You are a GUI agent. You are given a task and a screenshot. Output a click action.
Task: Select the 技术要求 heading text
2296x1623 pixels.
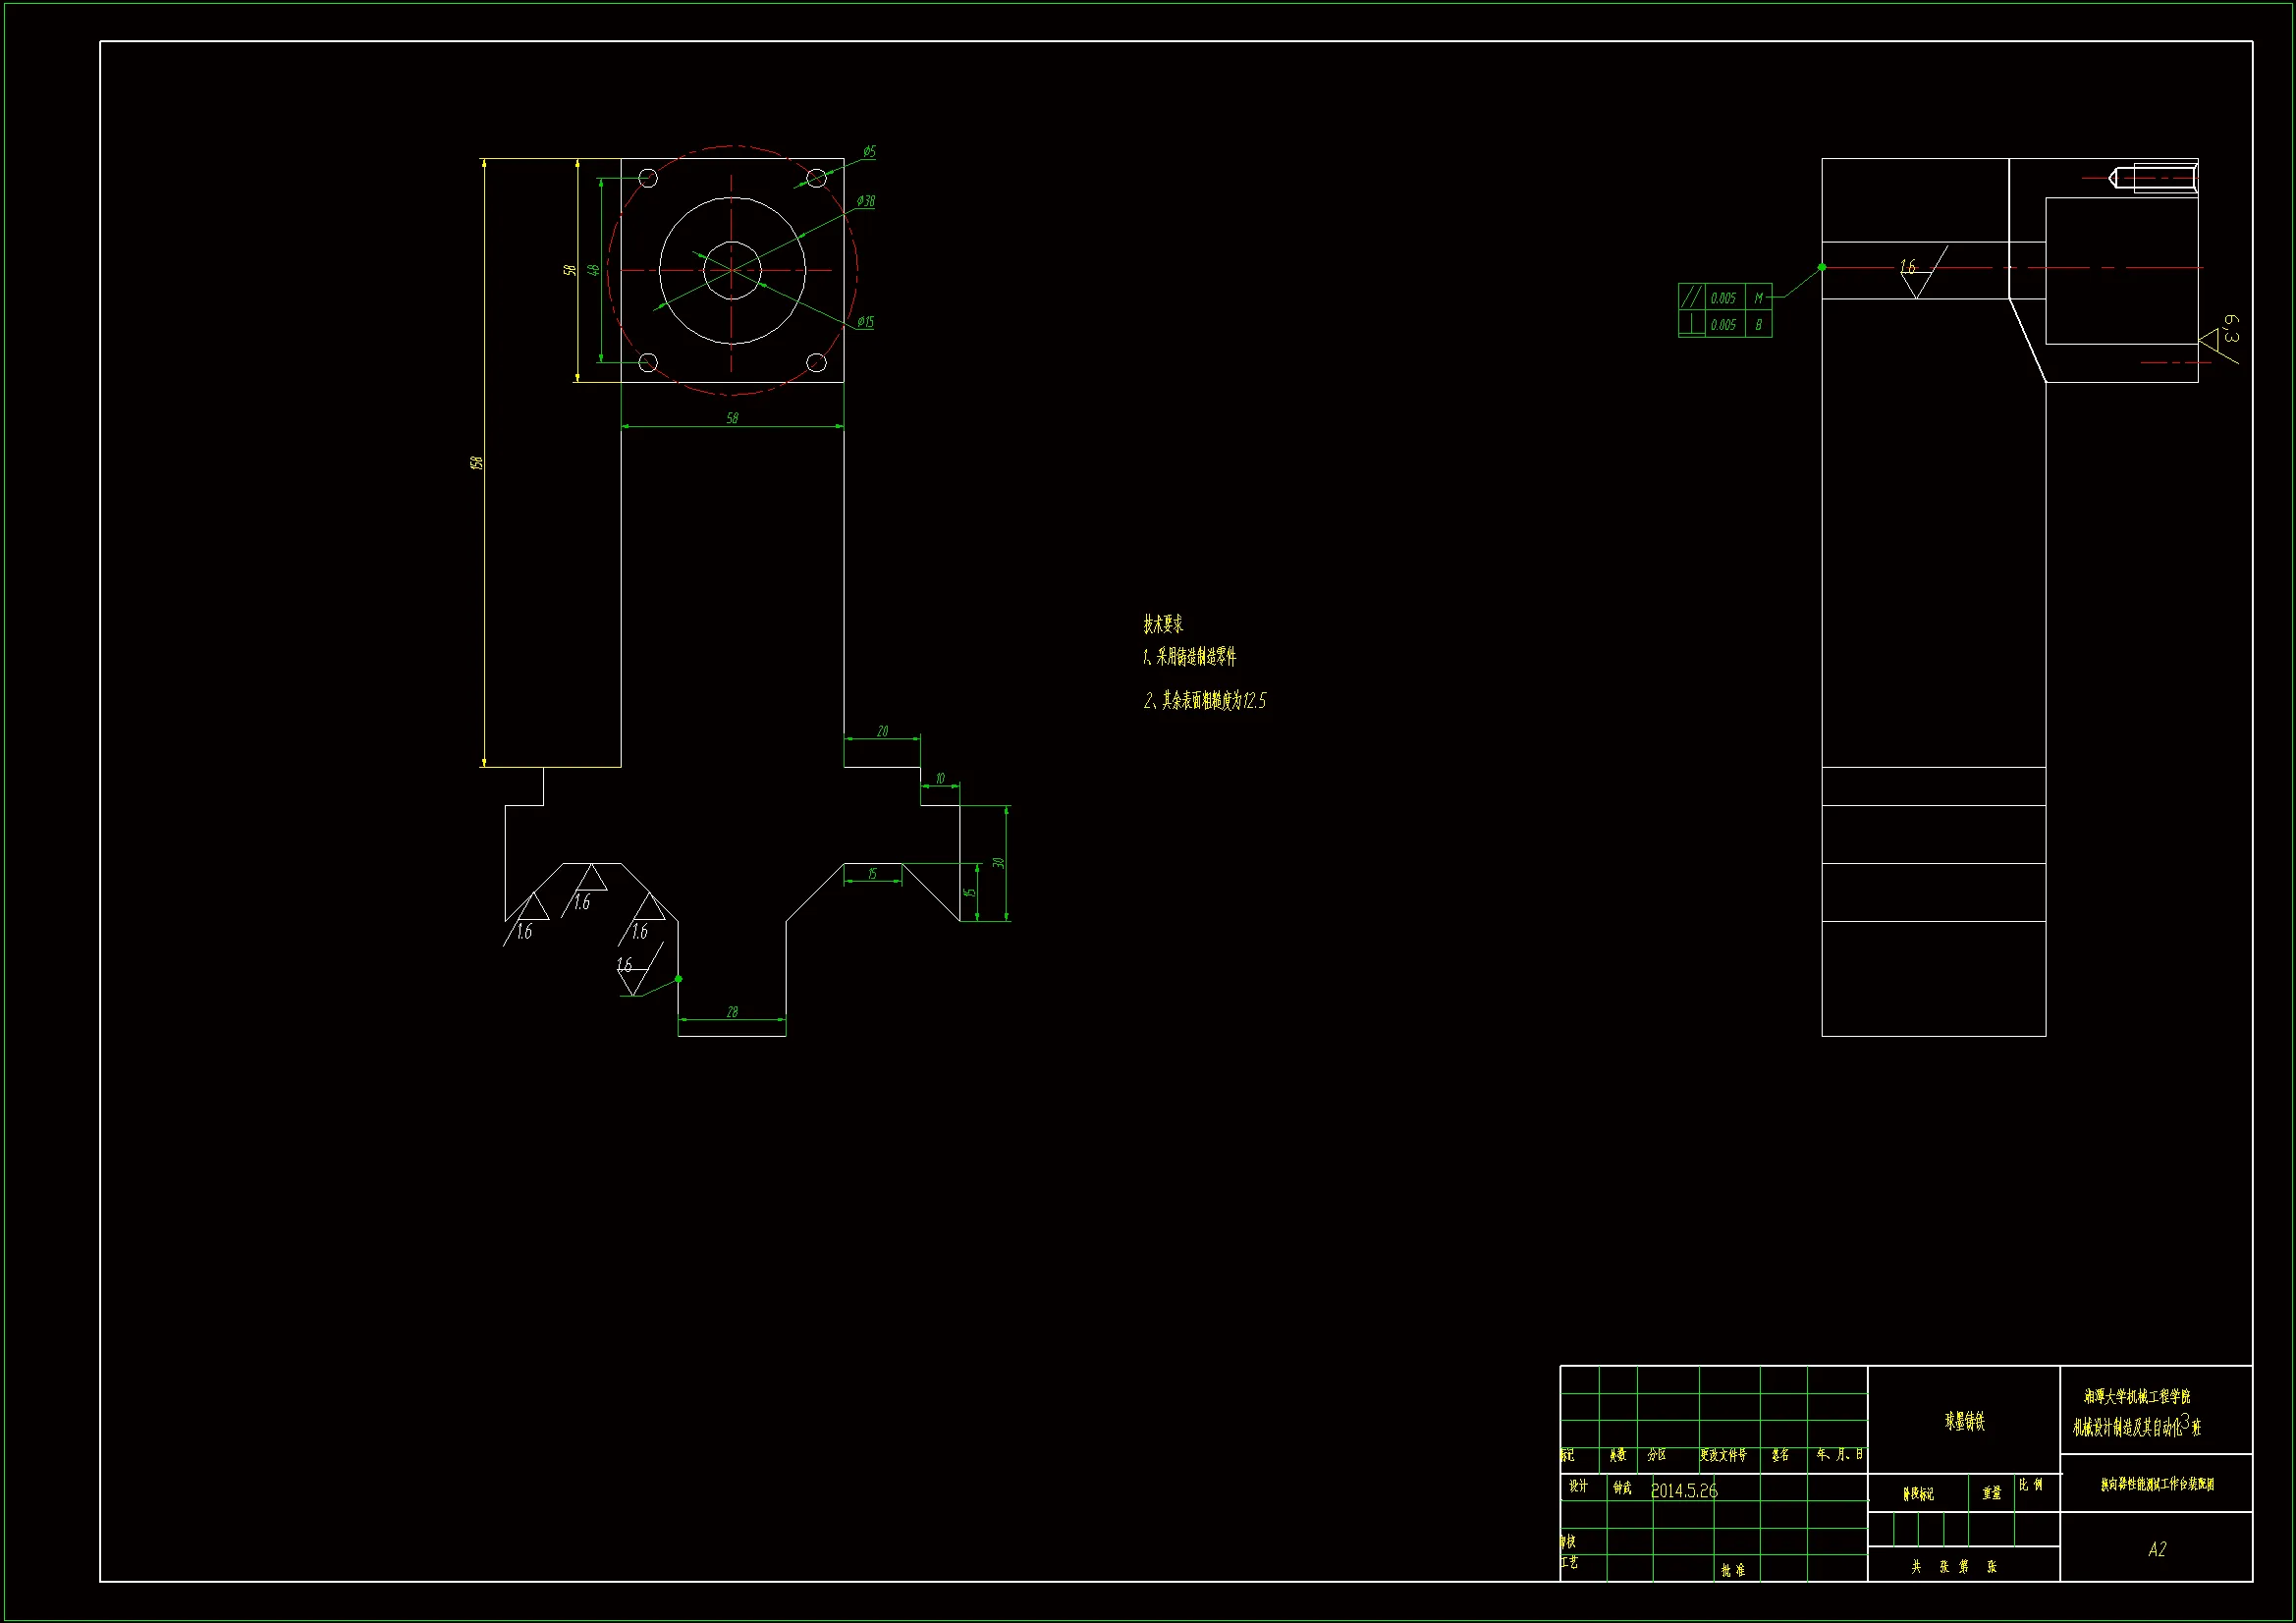tap(1163, 625)
